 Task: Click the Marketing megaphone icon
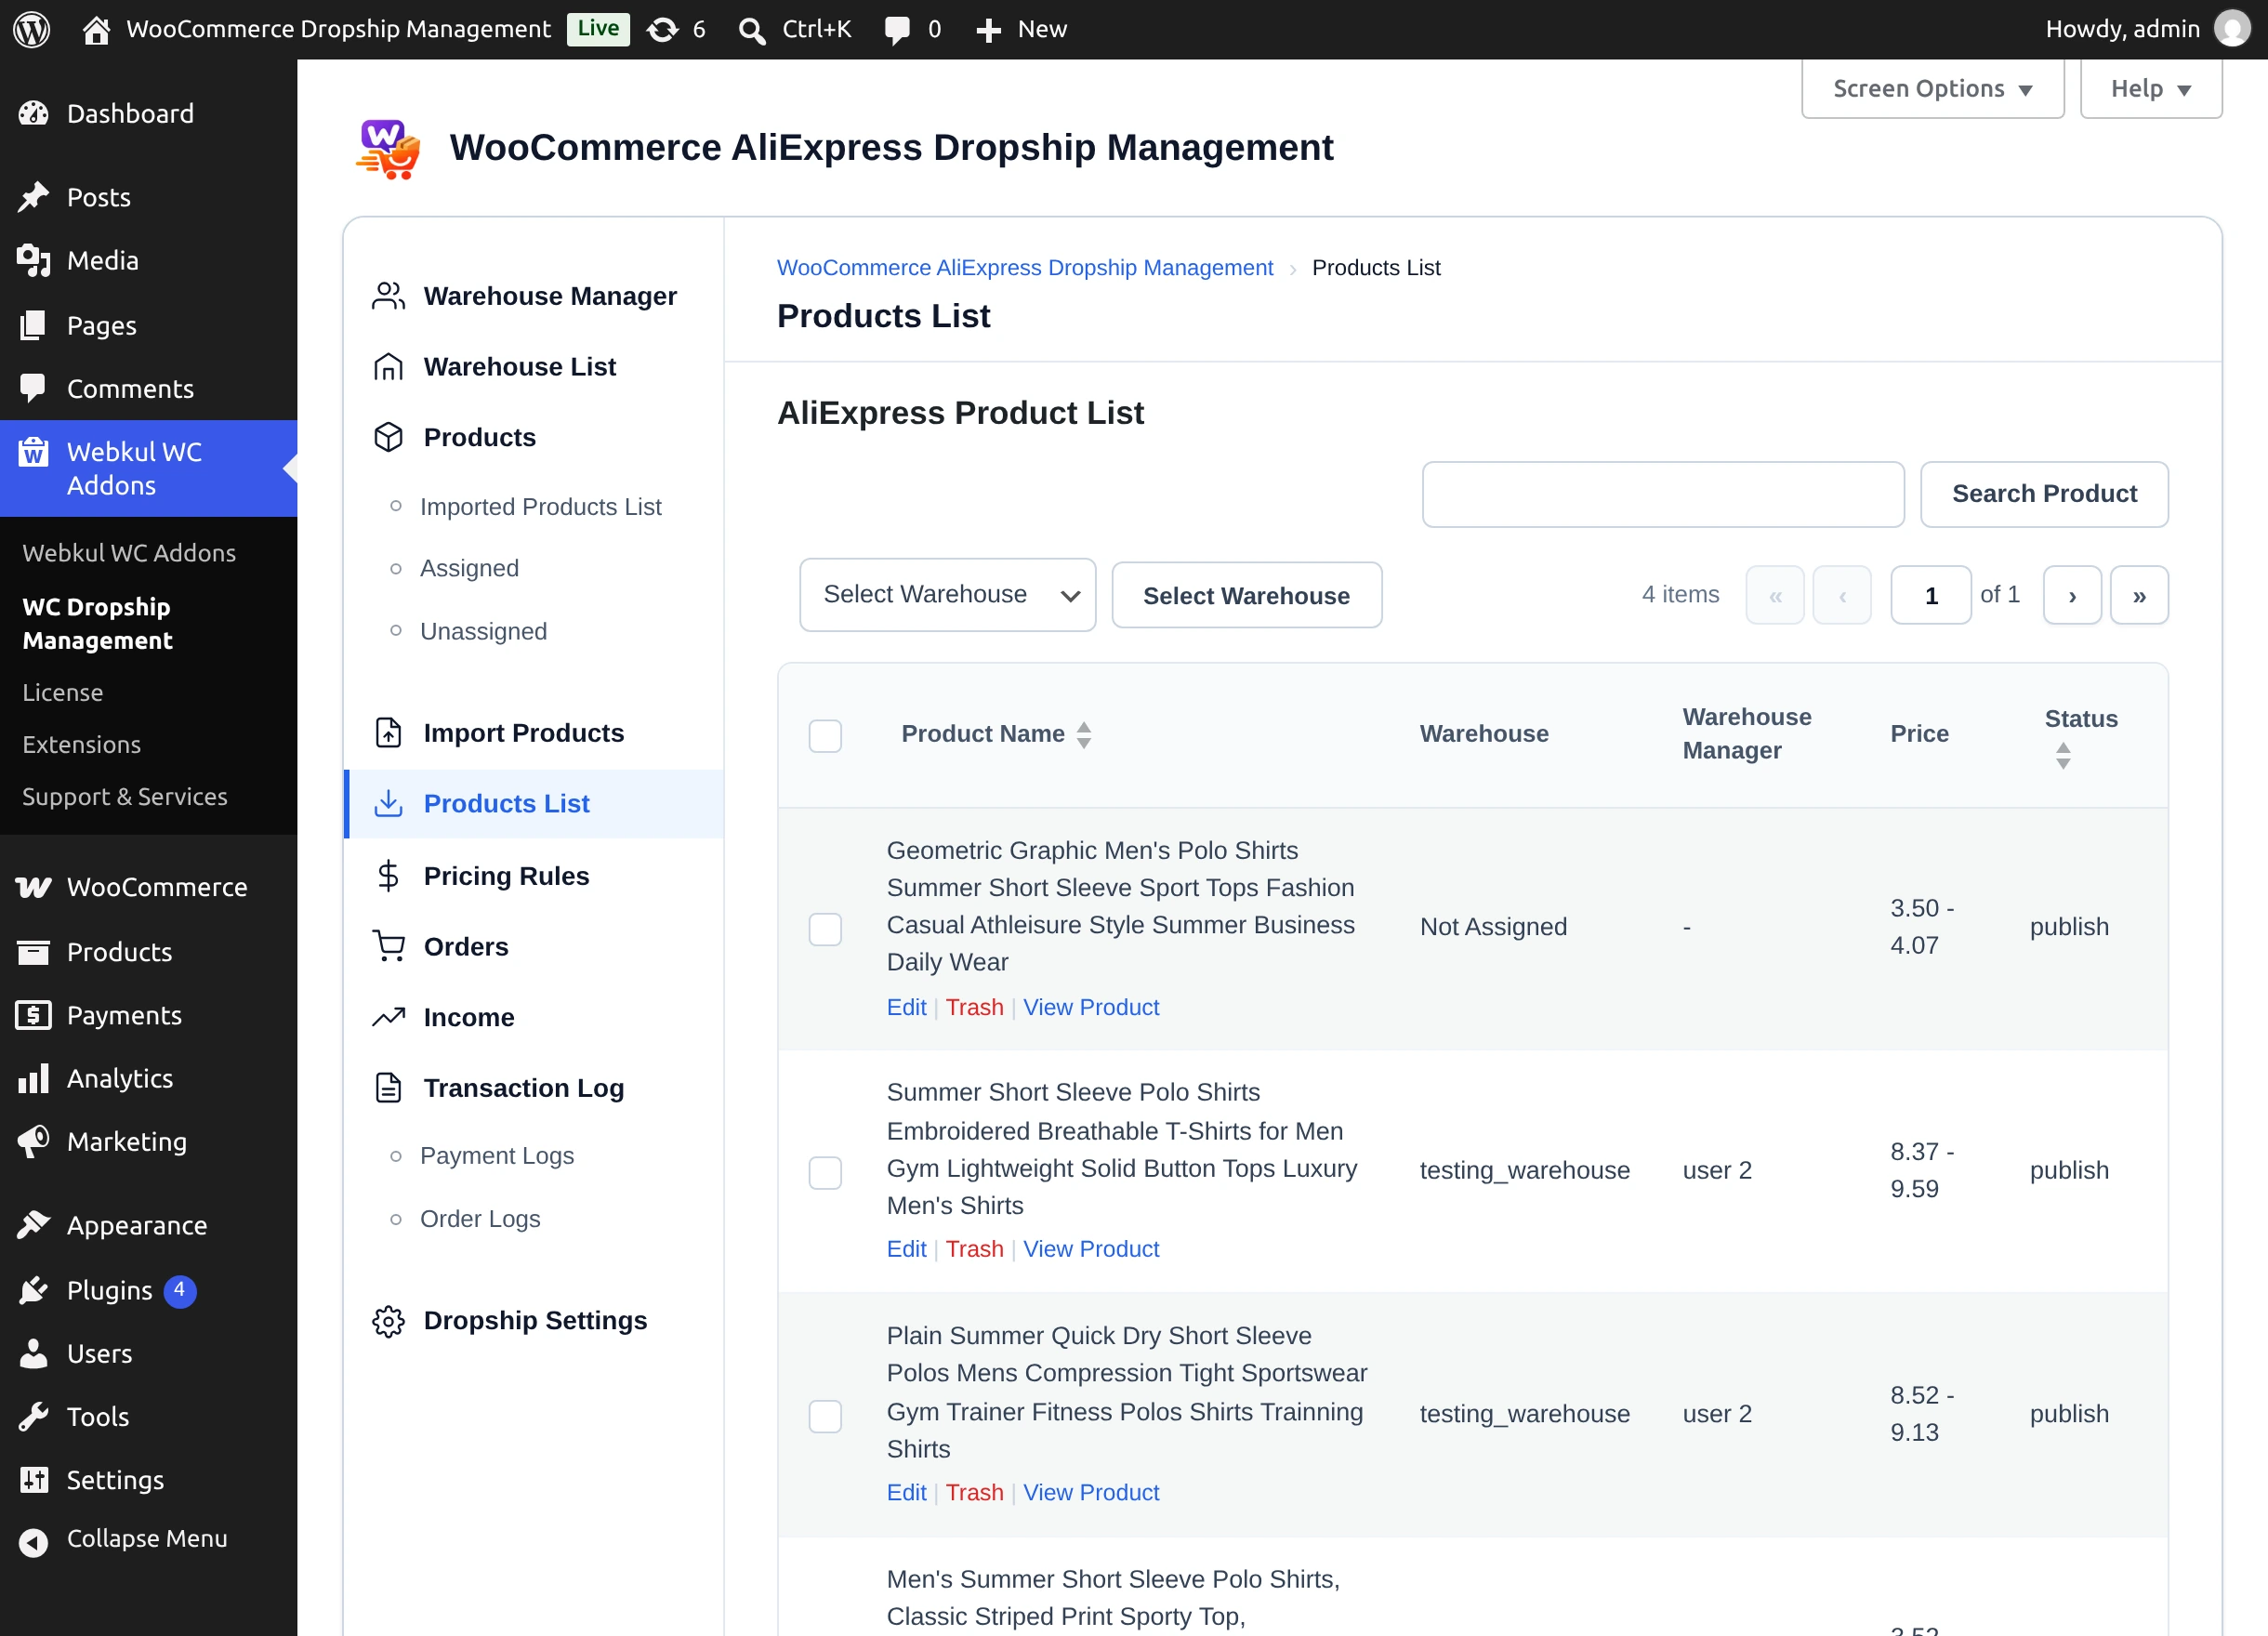34,1142
